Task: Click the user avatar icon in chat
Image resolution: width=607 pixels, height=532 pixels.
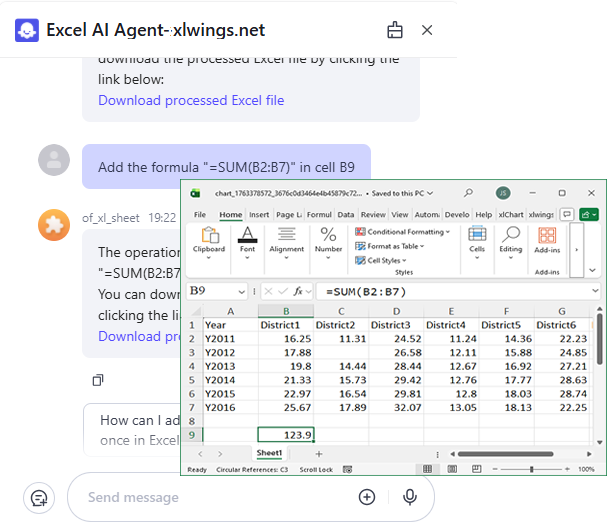Action: (x=54, y=160)
